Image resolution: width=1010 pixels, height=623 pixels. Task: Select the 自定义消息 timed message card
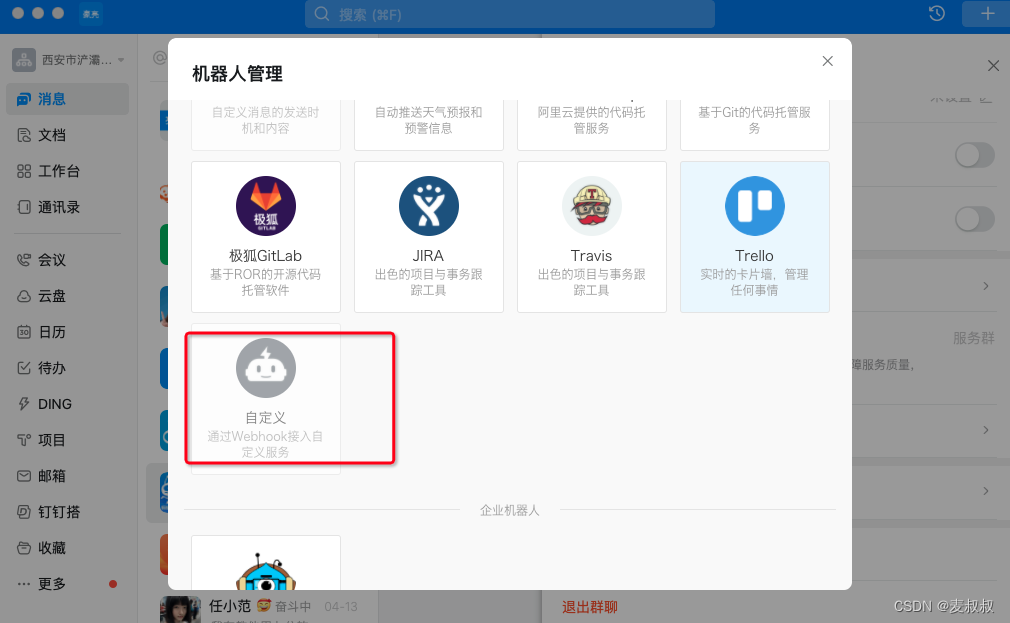coord(265,125)
